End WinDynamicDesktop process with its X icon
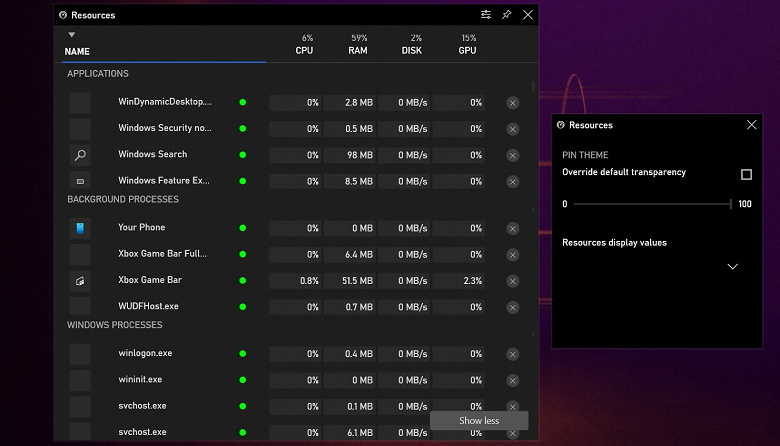 513,103
